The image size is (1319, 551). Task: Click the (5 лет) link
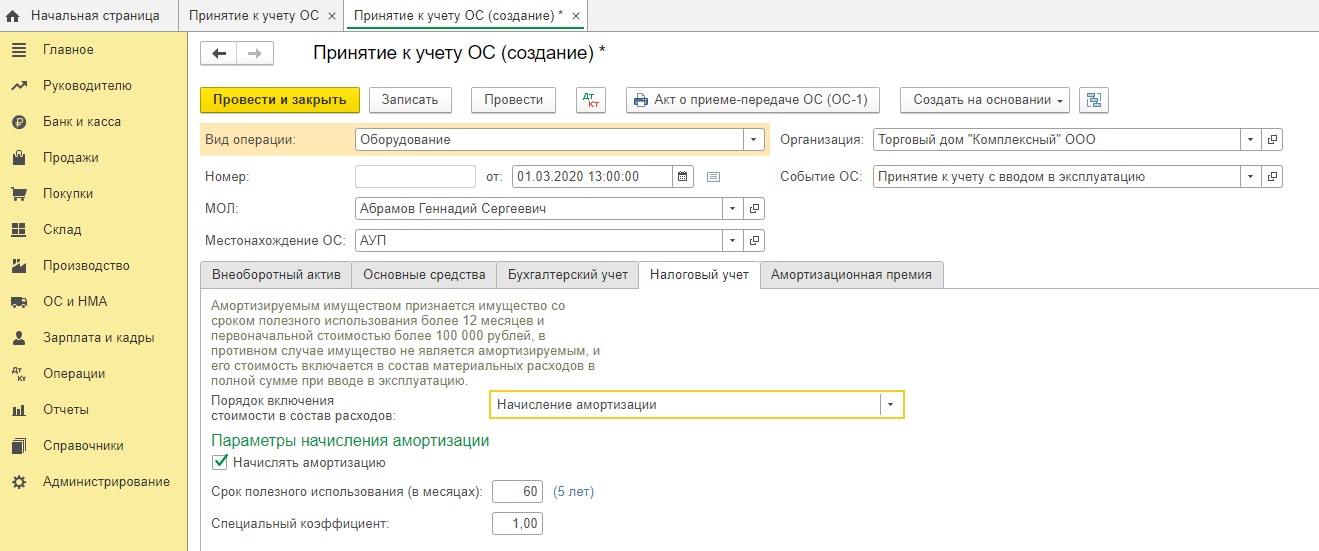click(x=574, y=492)
